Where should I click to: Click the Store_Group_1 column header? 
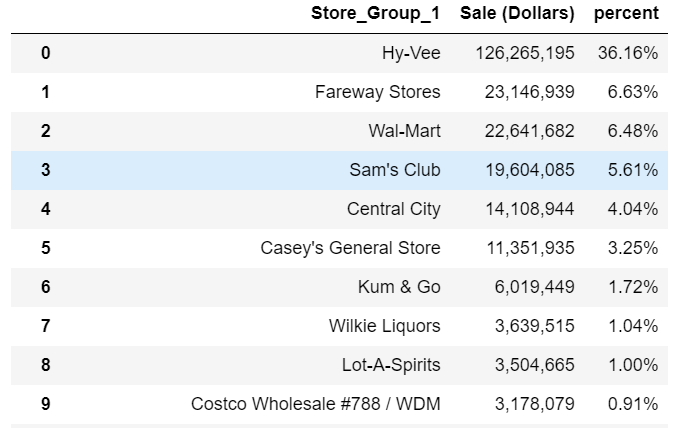[375, 14]
